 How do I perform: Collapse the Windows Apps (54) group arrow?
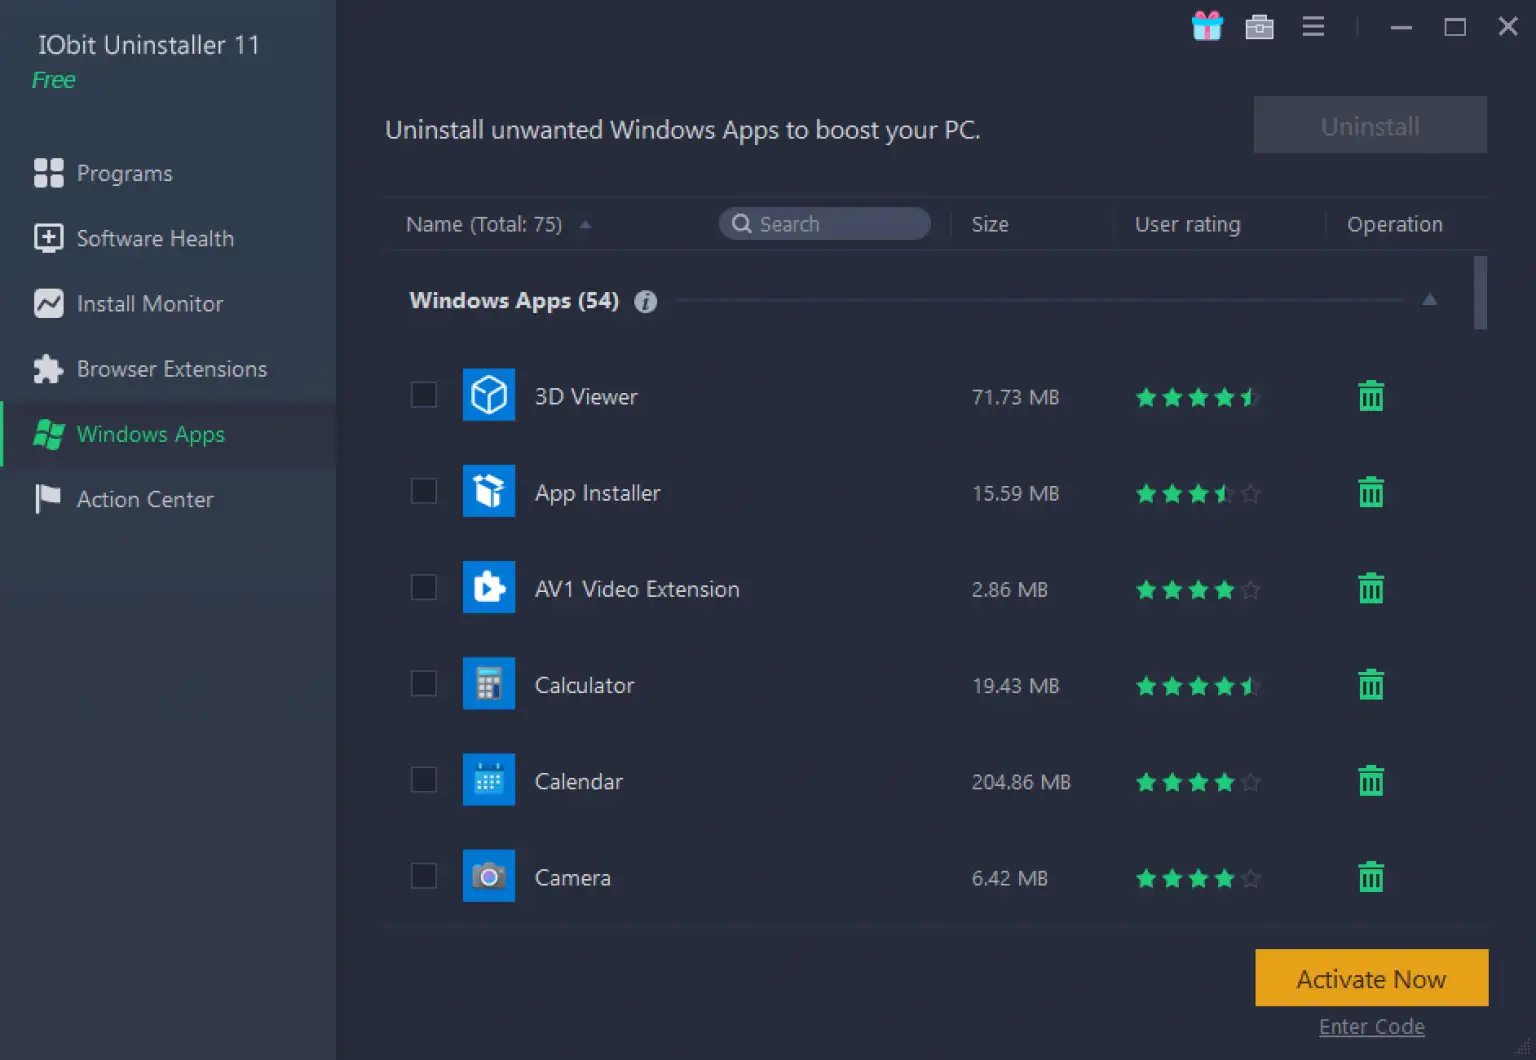coord(1430,299)
